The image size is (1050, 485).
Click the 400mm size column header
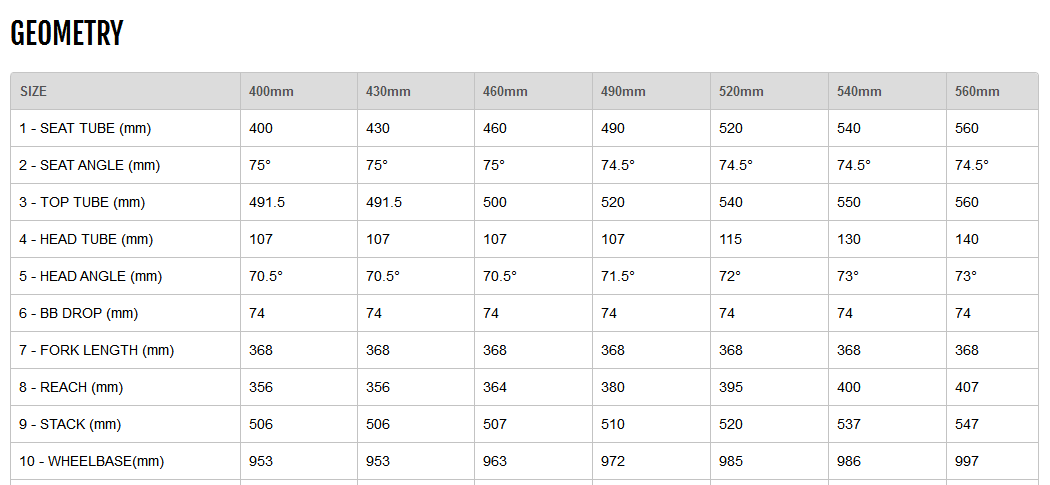click(x=271, y=91)
